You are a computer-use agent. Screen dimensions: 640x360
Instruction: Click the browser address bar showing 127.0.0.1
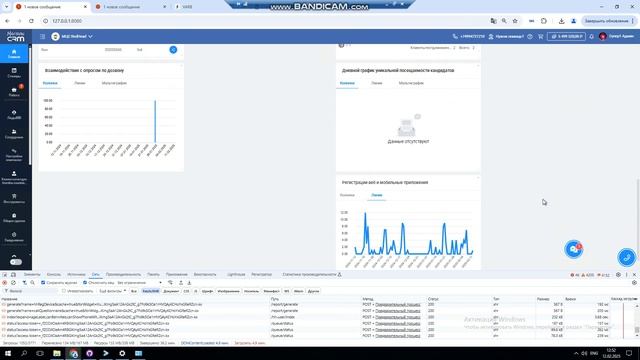pyautogui.click(x=265, y=21)
